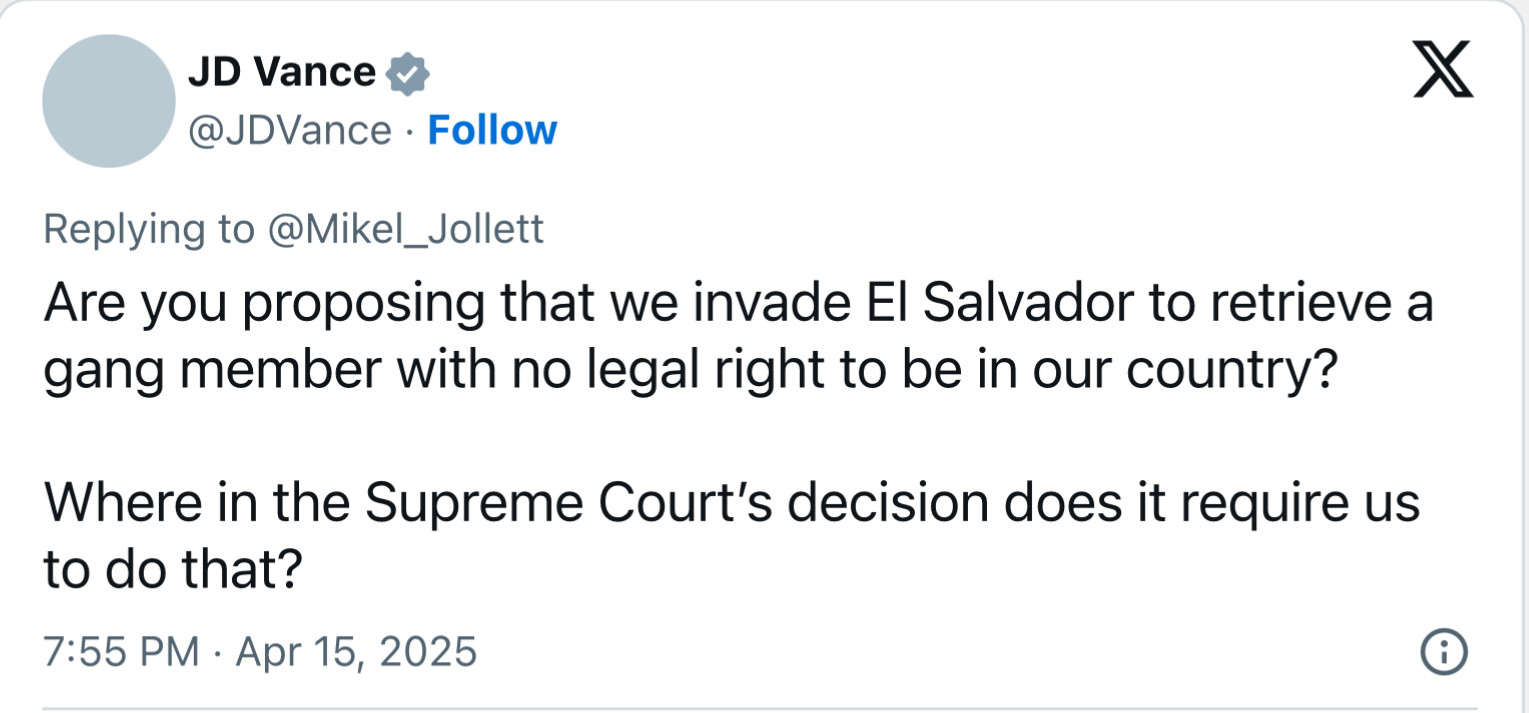Open the @Mikel_Jollett mention link
The image size is (1529, 713).
tap(404, 229)
